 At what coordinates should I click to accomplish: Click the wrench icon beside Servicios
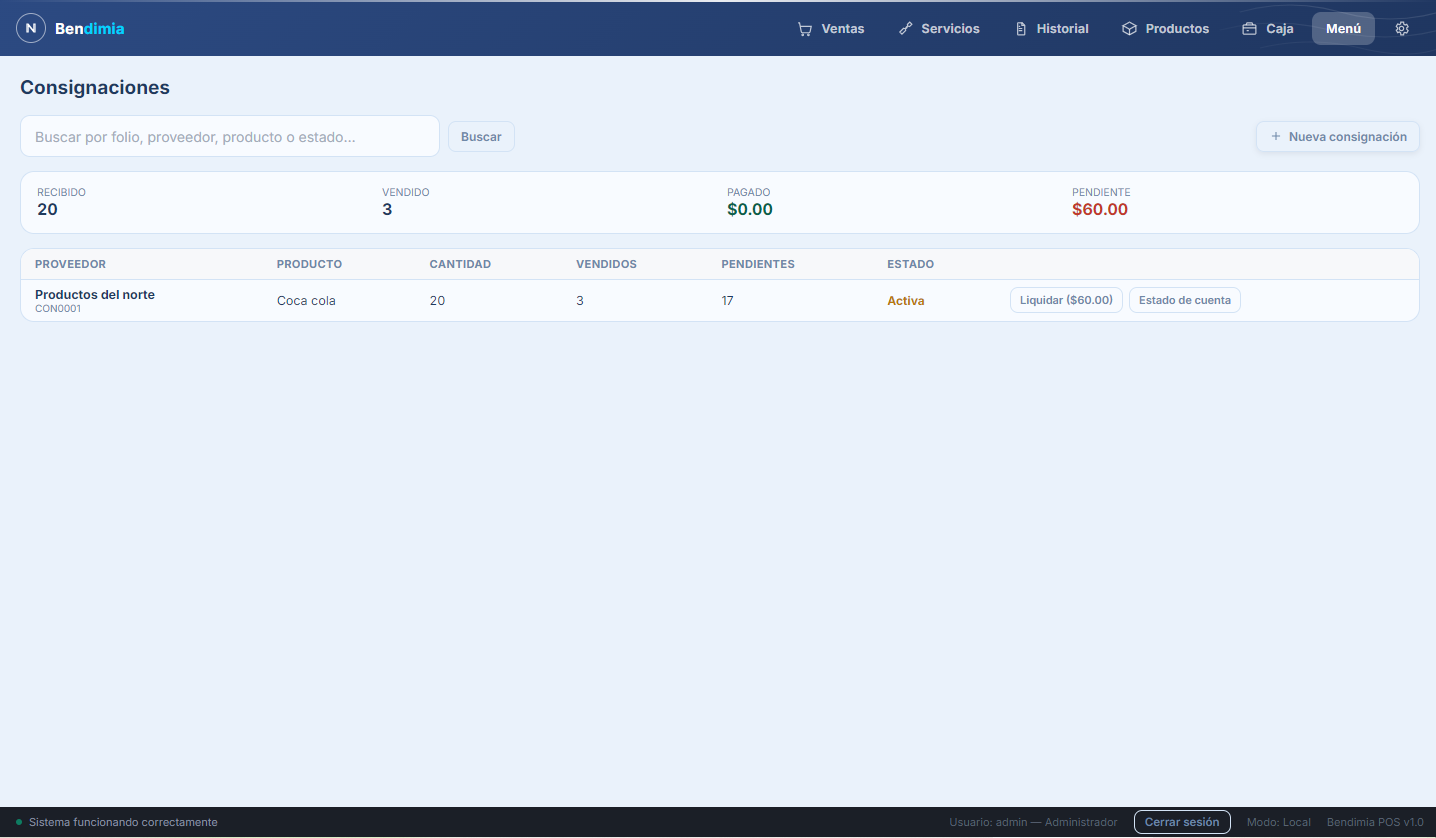(906, 29)
